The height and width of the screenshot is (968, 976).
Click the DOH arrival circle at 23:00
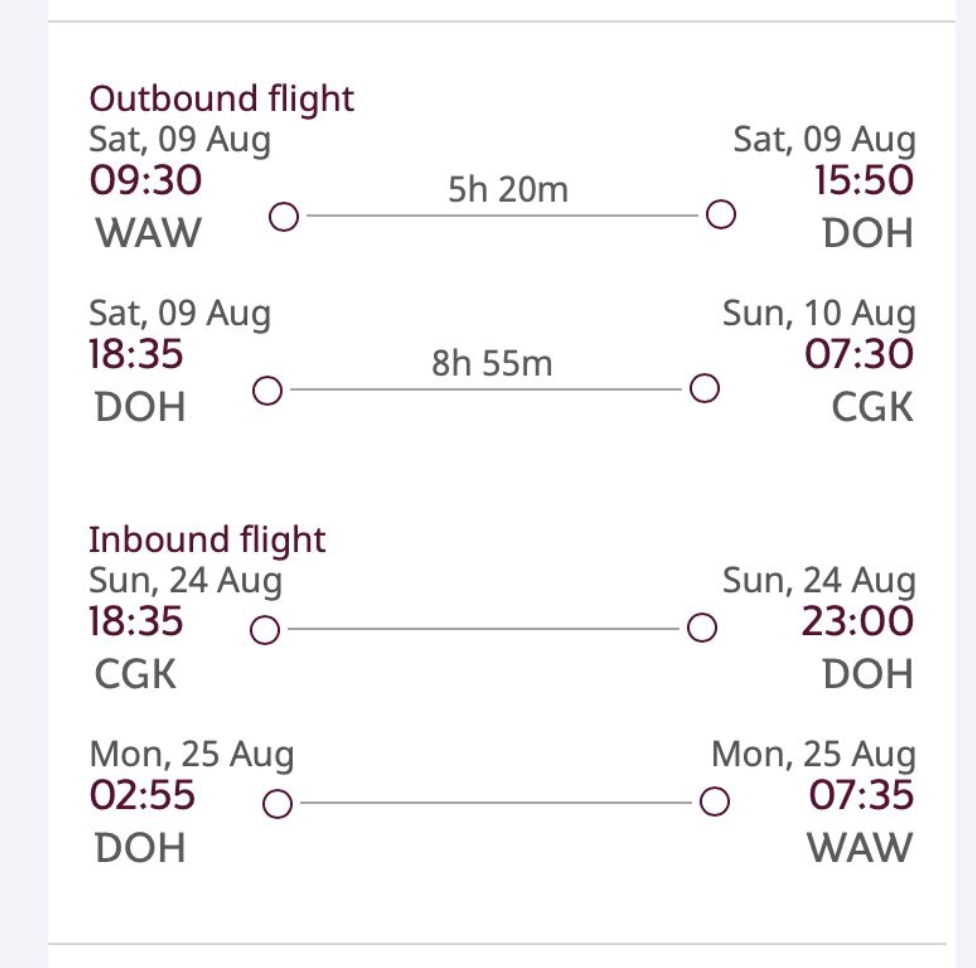[702, 627]
